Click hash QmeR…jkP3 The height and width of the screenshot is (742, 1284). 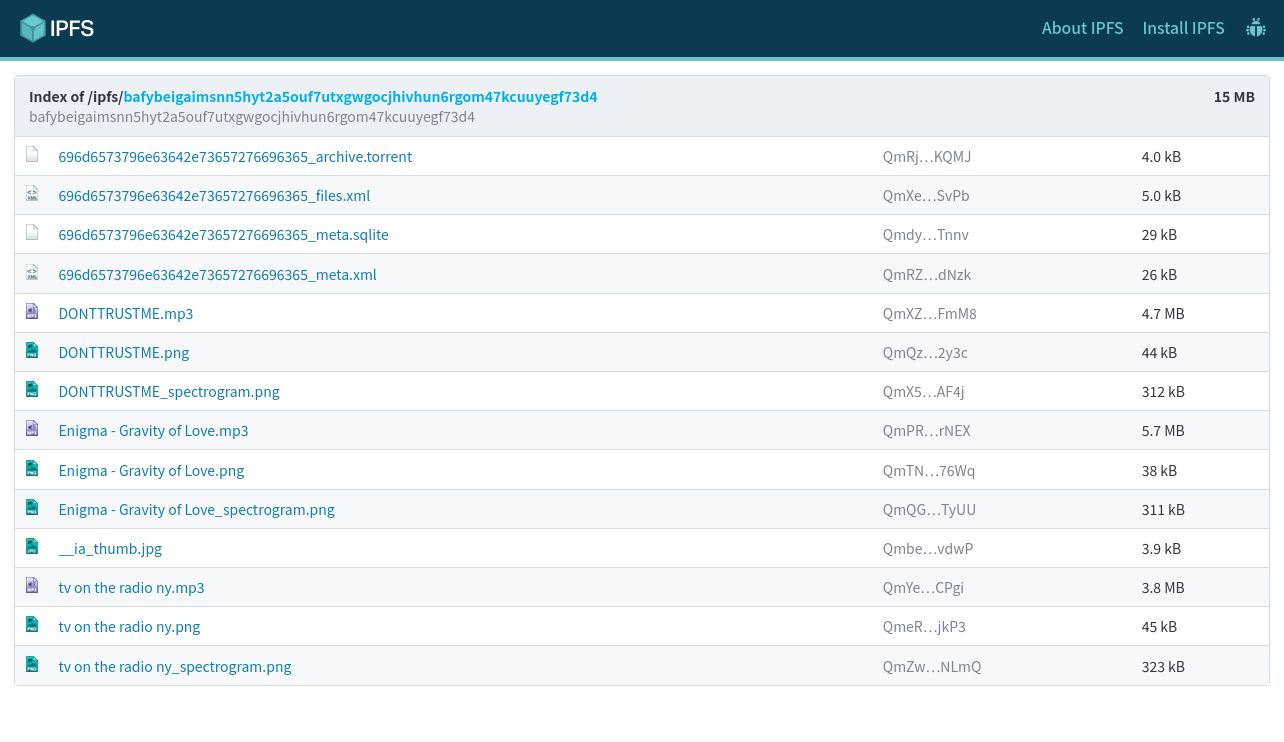pos(924,627)
